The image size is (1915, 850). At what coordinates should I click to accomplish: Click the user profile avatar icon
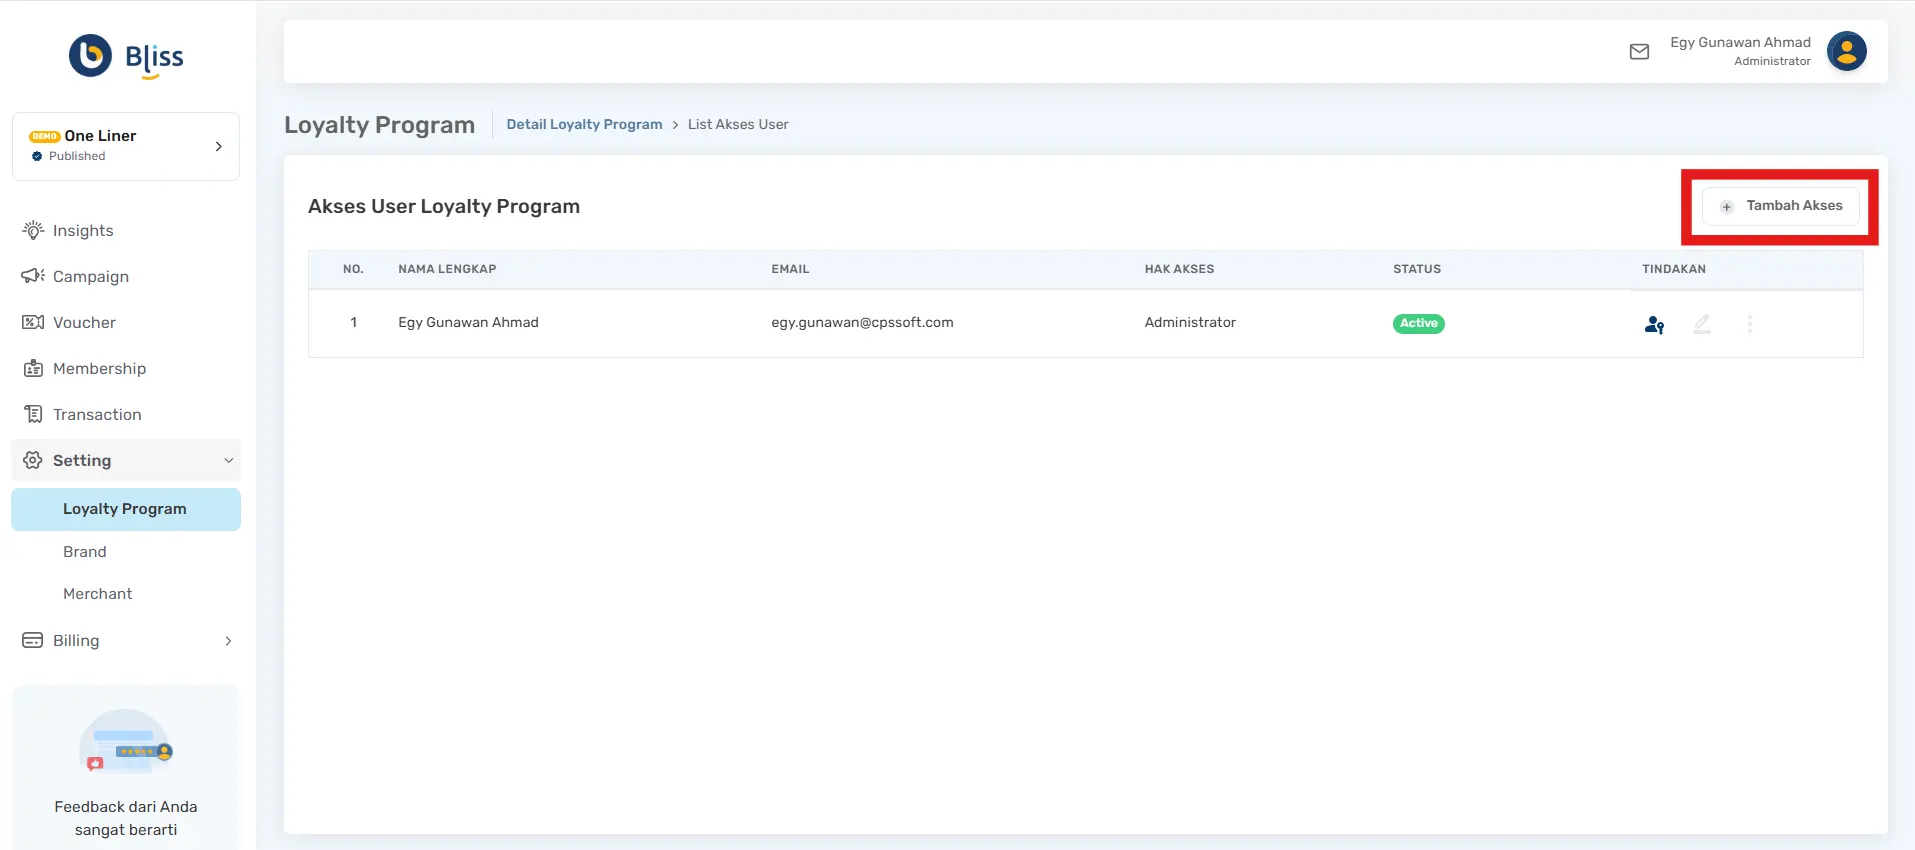tap(1846, 52)
